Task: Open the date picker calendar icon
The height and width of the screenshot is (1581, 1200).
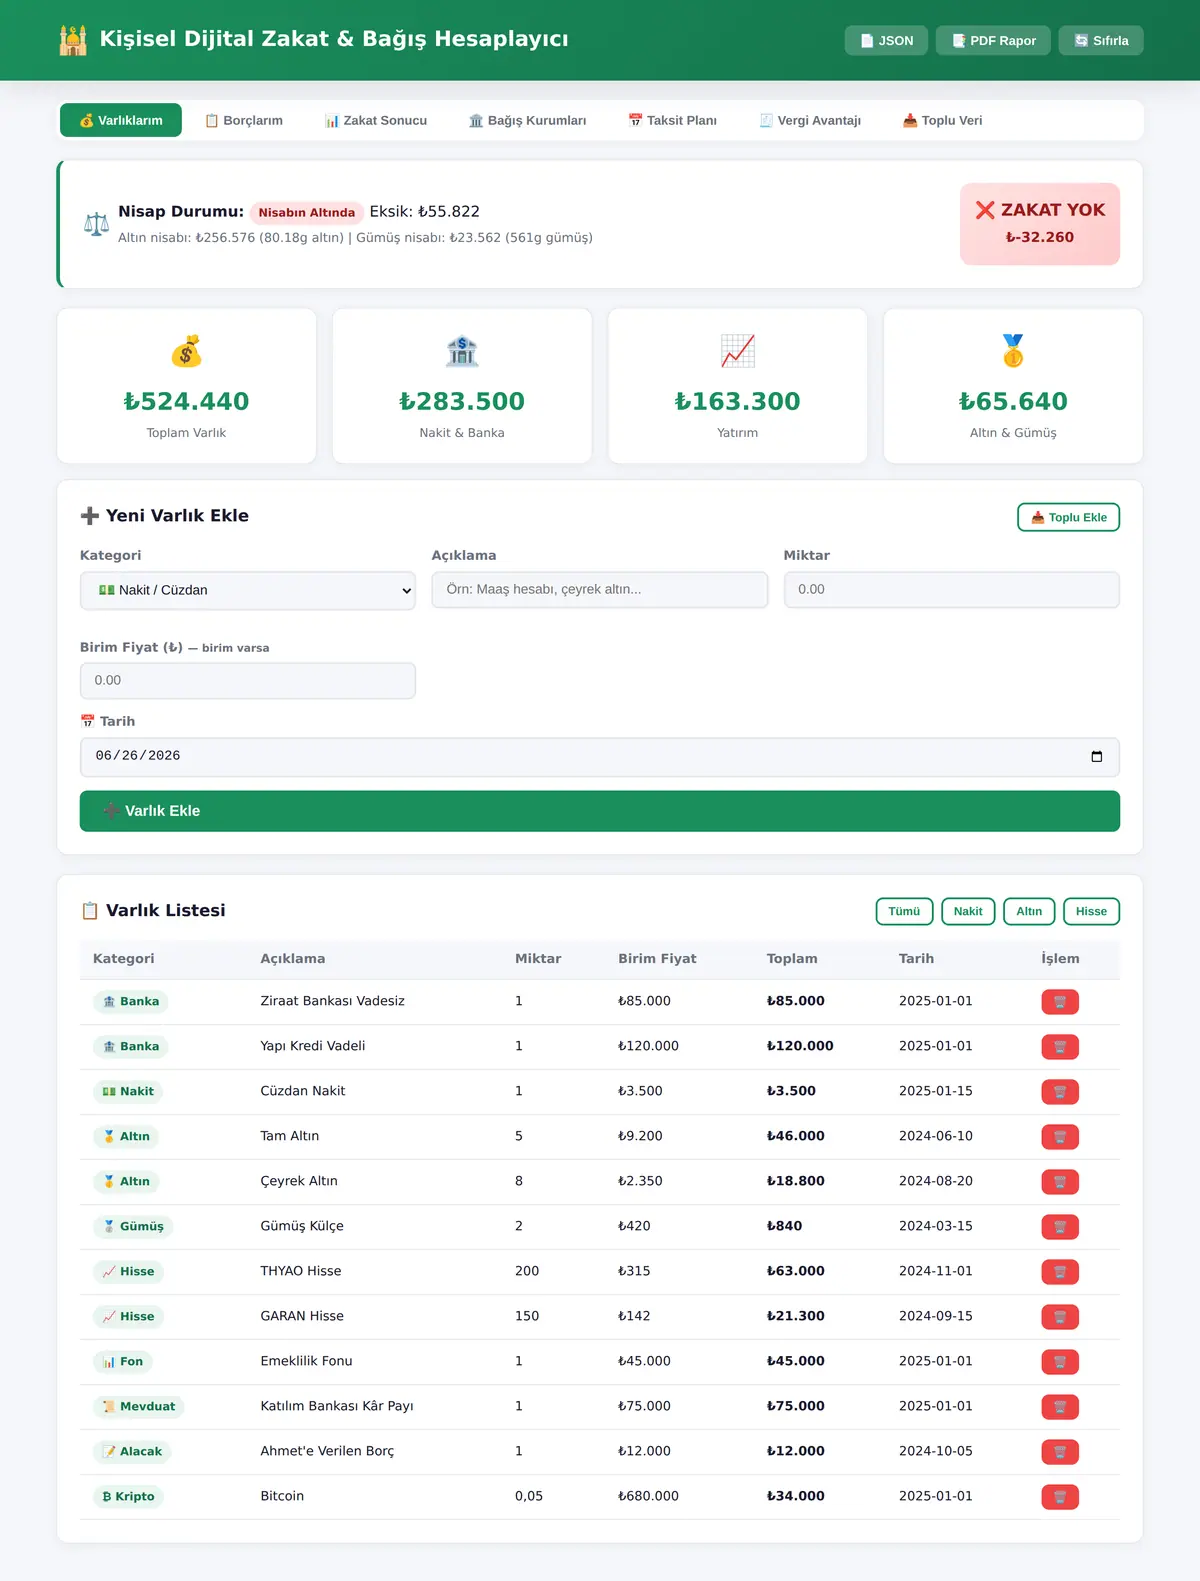Action: point(1096,756)
